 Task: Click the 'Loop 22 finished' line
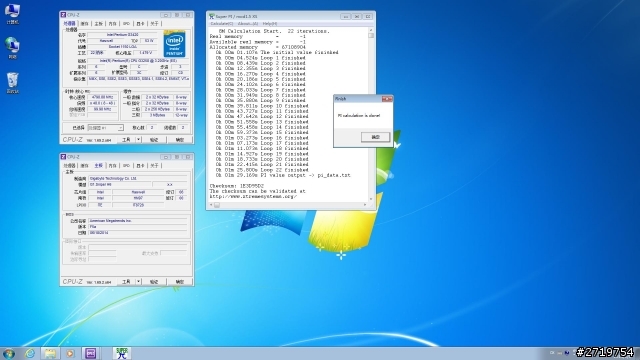(x=262, y=170)
